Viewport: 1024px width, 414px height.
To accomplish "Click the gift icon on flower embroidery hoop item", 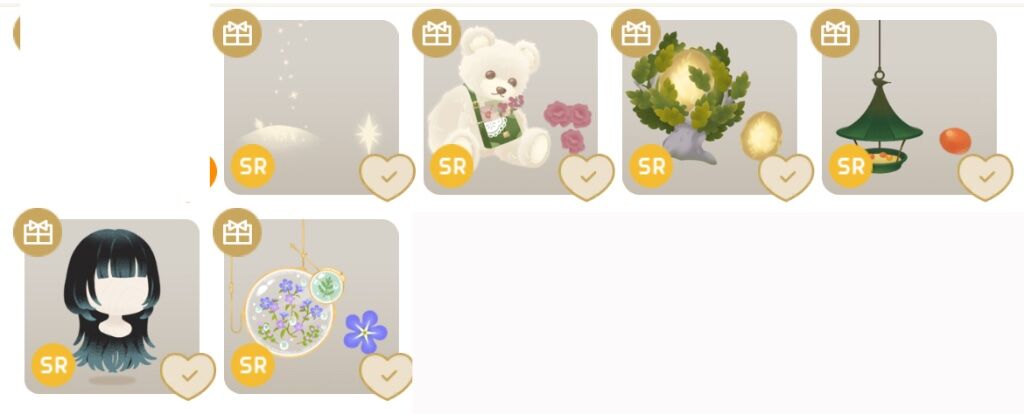I will (237, 232).
